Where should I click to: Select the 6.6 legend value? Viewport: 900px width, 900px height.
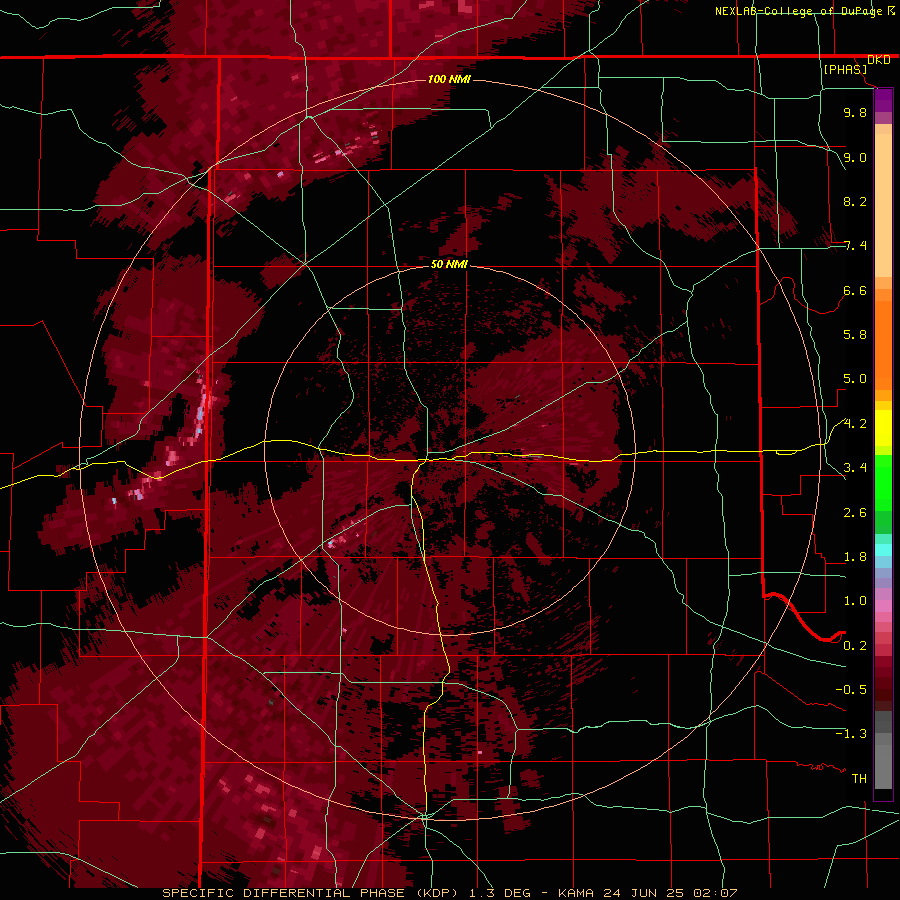pos(855,290)
